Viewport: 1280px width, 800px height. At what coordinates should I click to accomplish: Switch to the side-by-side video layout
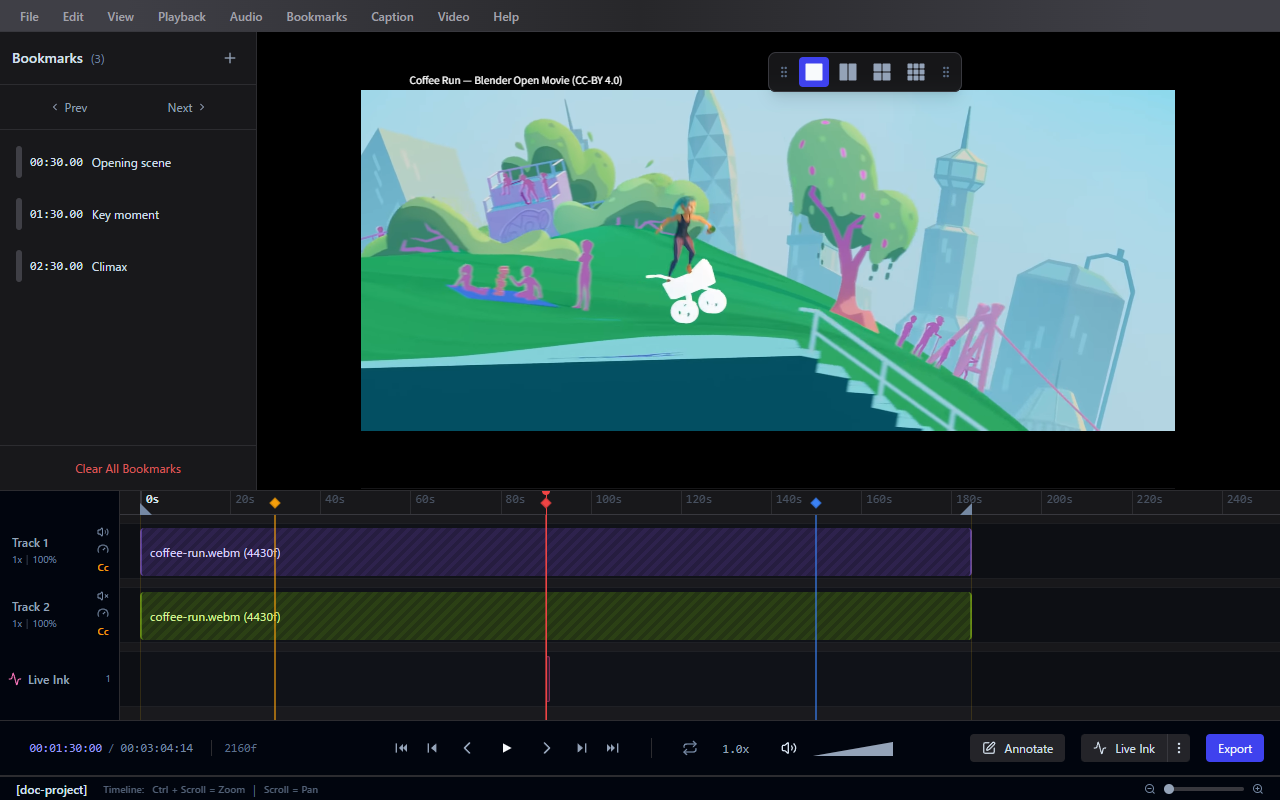click(x=847, y=71)
